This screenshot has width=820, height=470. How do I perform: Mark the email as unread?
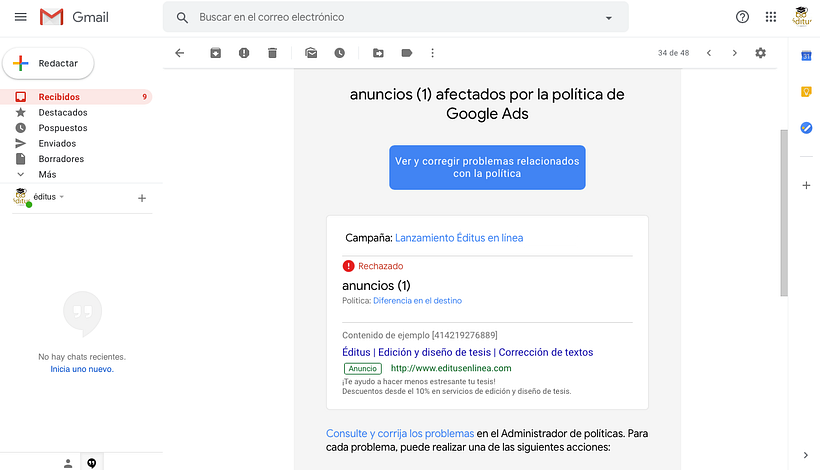pyautogui.click(x=311, y=53)
